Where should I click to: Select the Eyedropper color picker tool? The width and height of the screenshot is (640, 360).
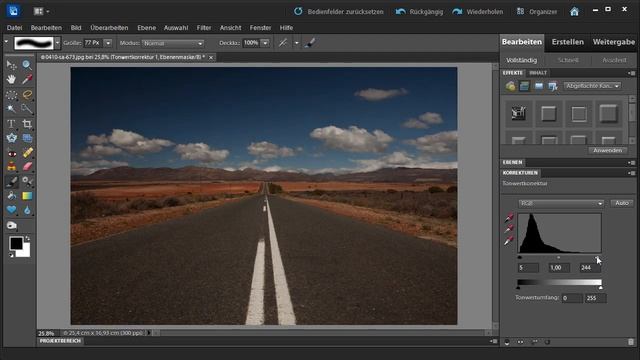coord(27,79)
